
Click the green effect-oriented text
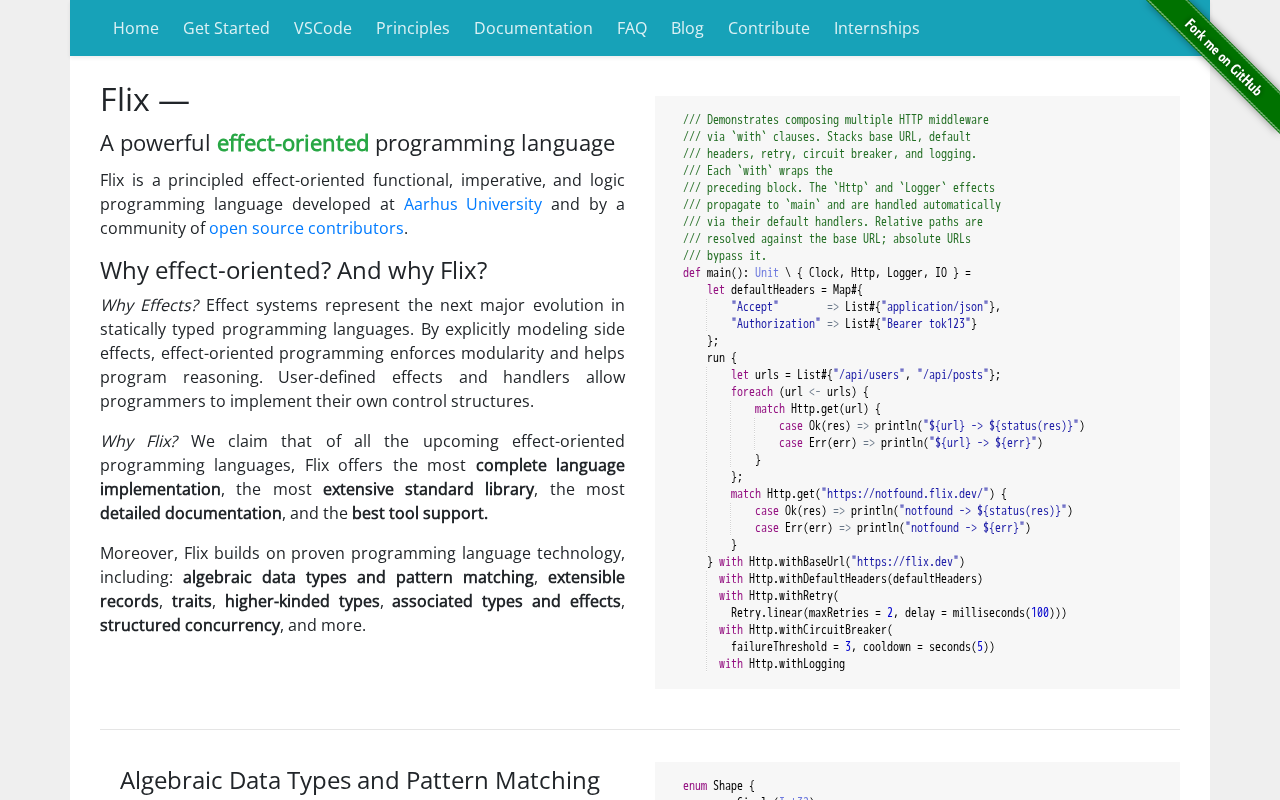coord(293,143)
